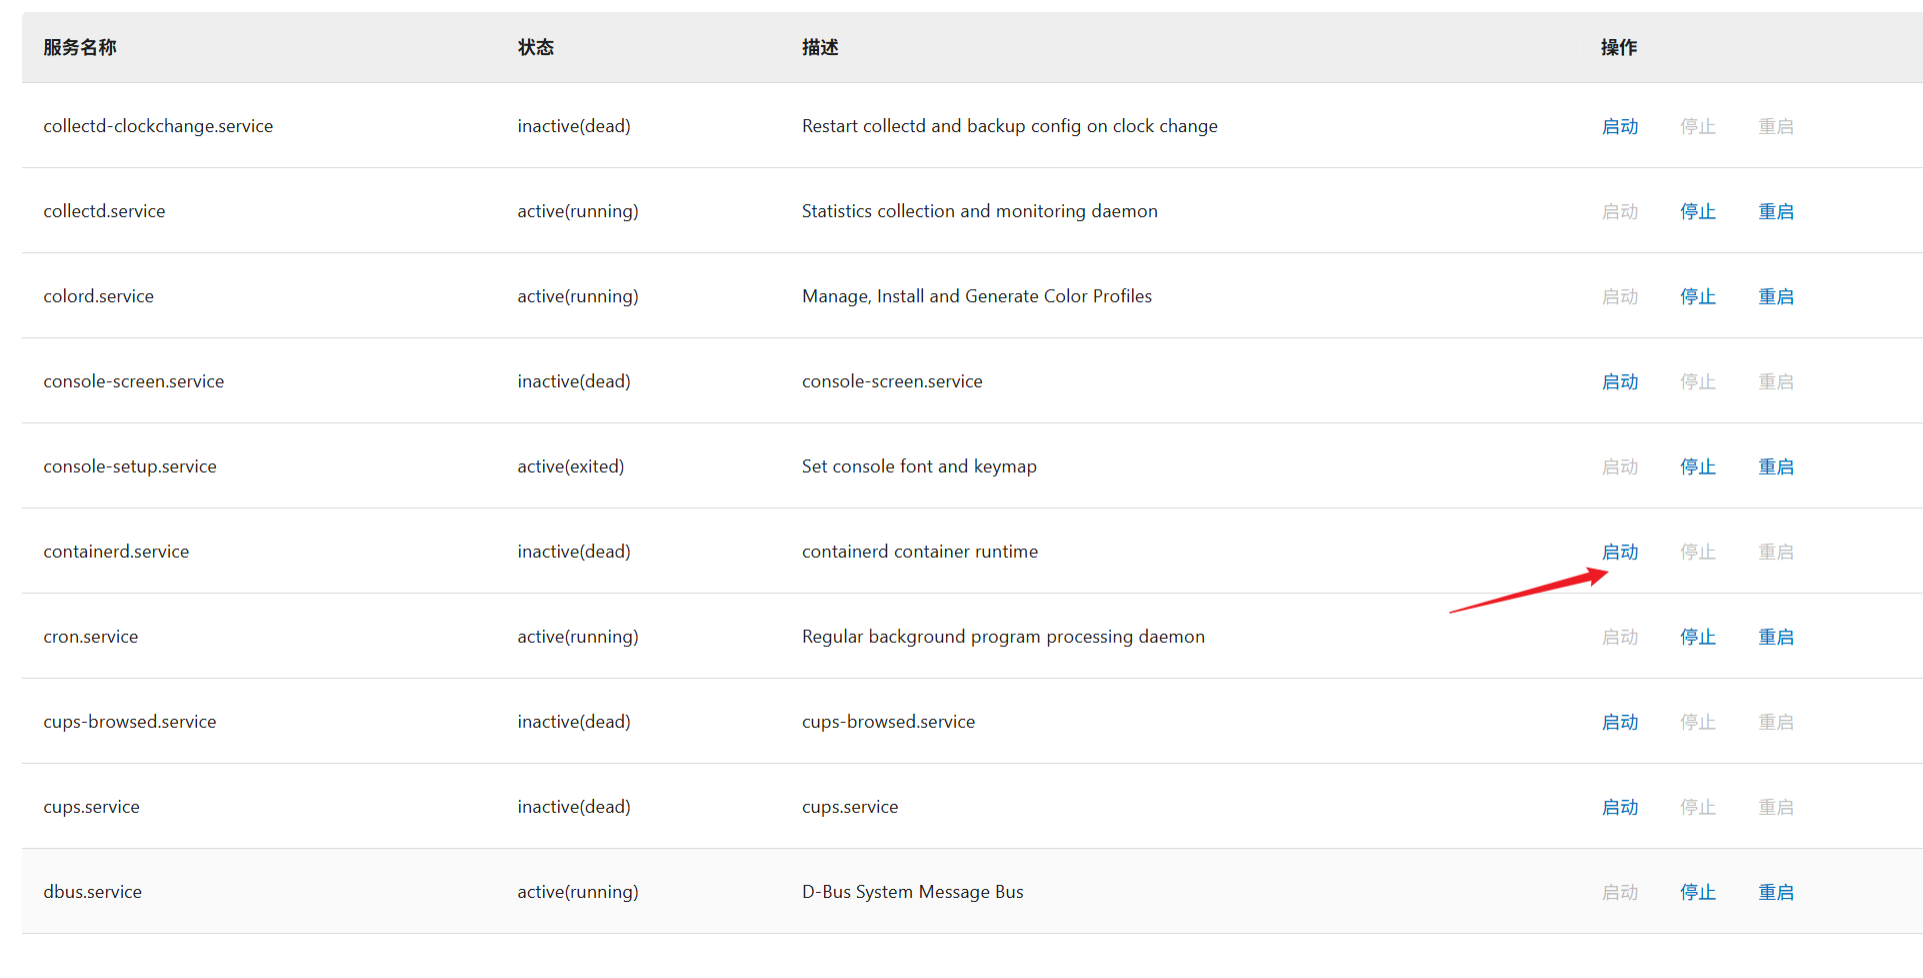Select the dbus.service row name
1923x978 pixels.
92,892
